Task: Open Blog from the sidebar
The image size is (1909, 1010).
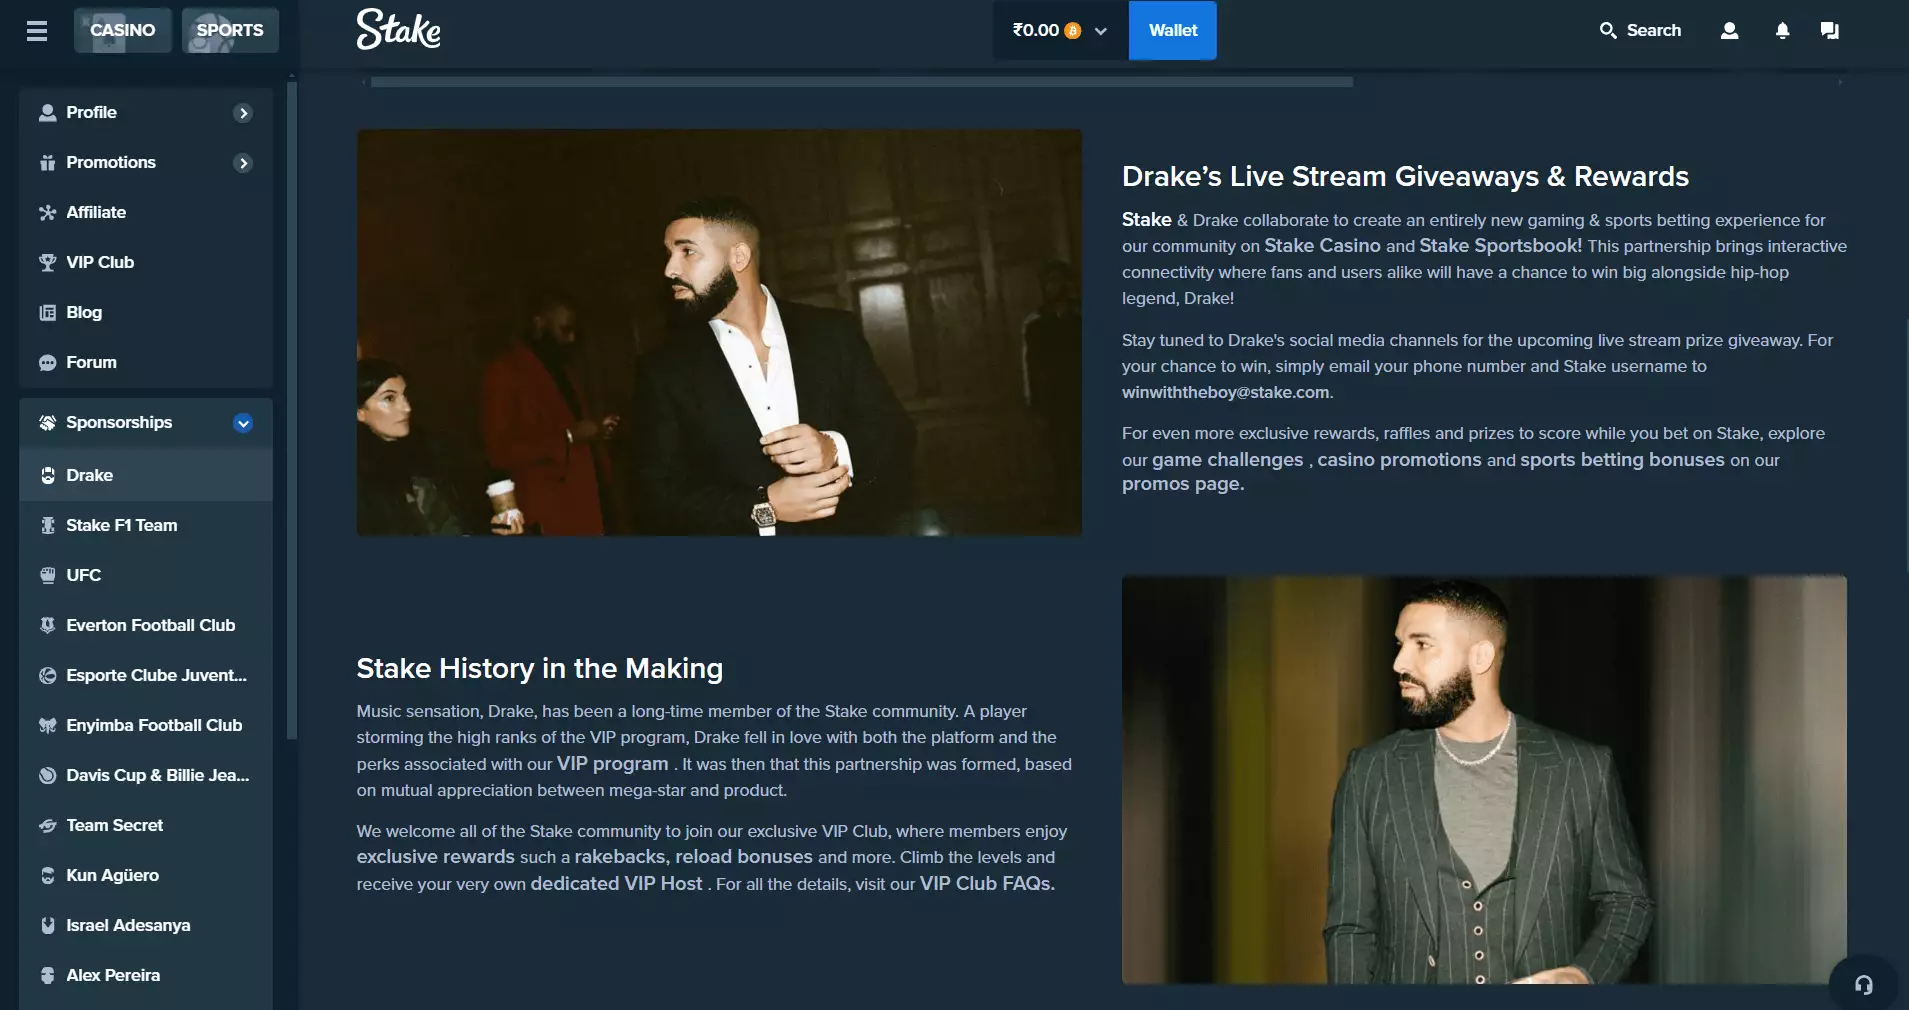Action: click(x=146, y=313)
